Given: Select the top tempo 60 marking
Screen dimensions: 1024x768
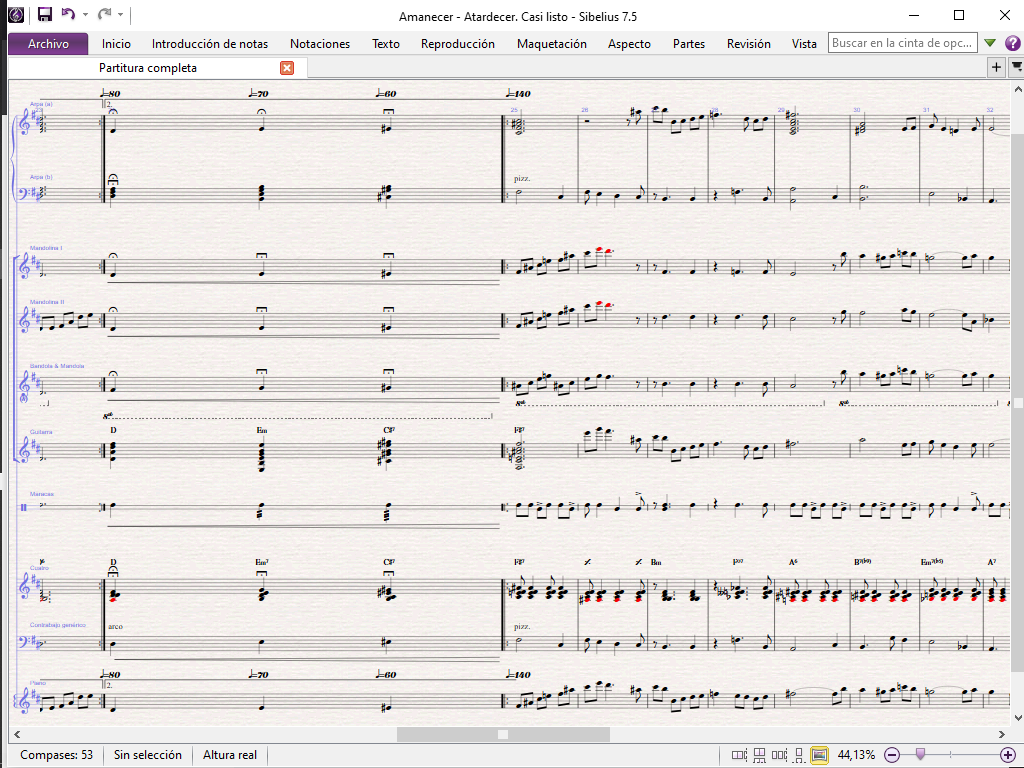Looking at the screenshot, I should [386, 93].
